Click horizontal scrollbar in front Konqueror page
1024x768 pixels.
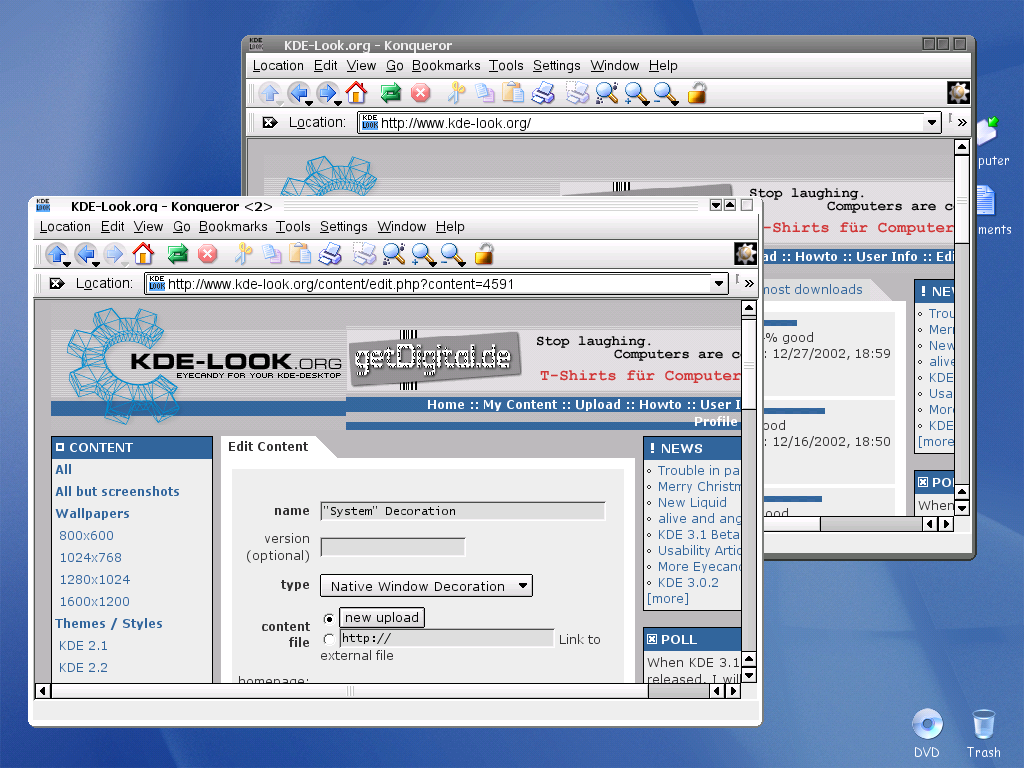[350, 691]
